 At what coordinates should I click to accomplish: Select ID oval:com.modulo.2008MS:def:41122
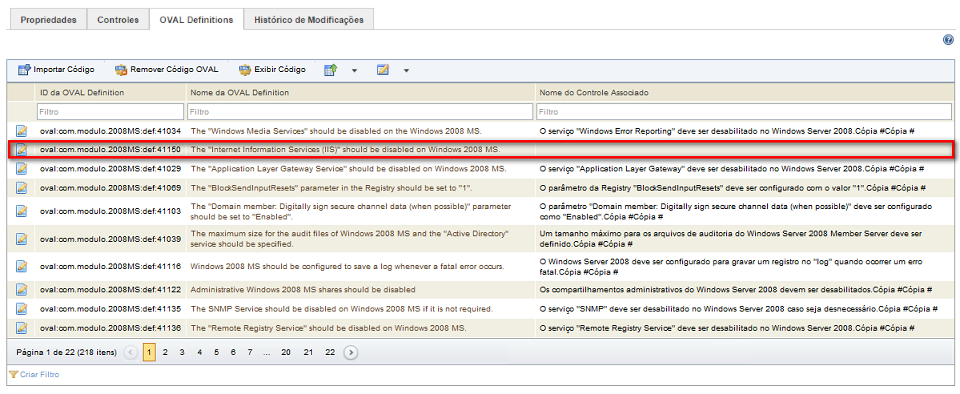[x=111, y=289]
